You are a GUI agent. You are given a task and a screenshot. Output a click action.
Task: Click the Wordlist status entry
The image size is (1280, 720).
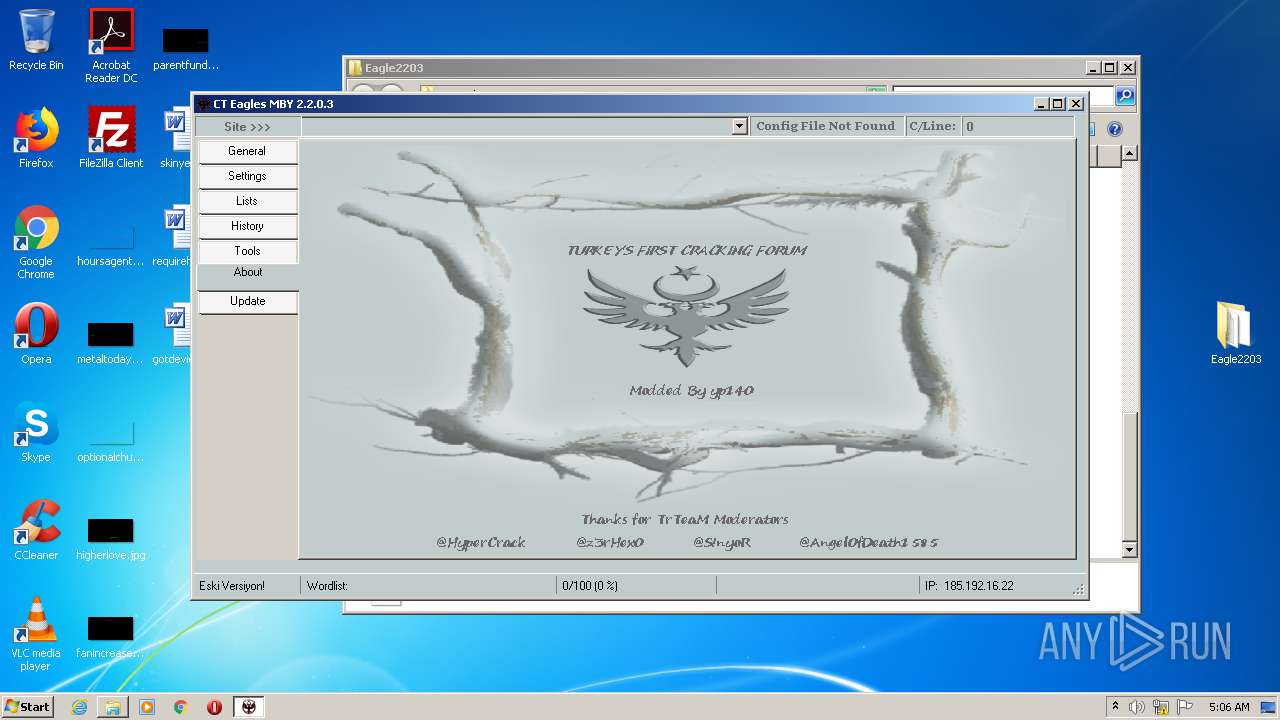[x=327, y=586]
